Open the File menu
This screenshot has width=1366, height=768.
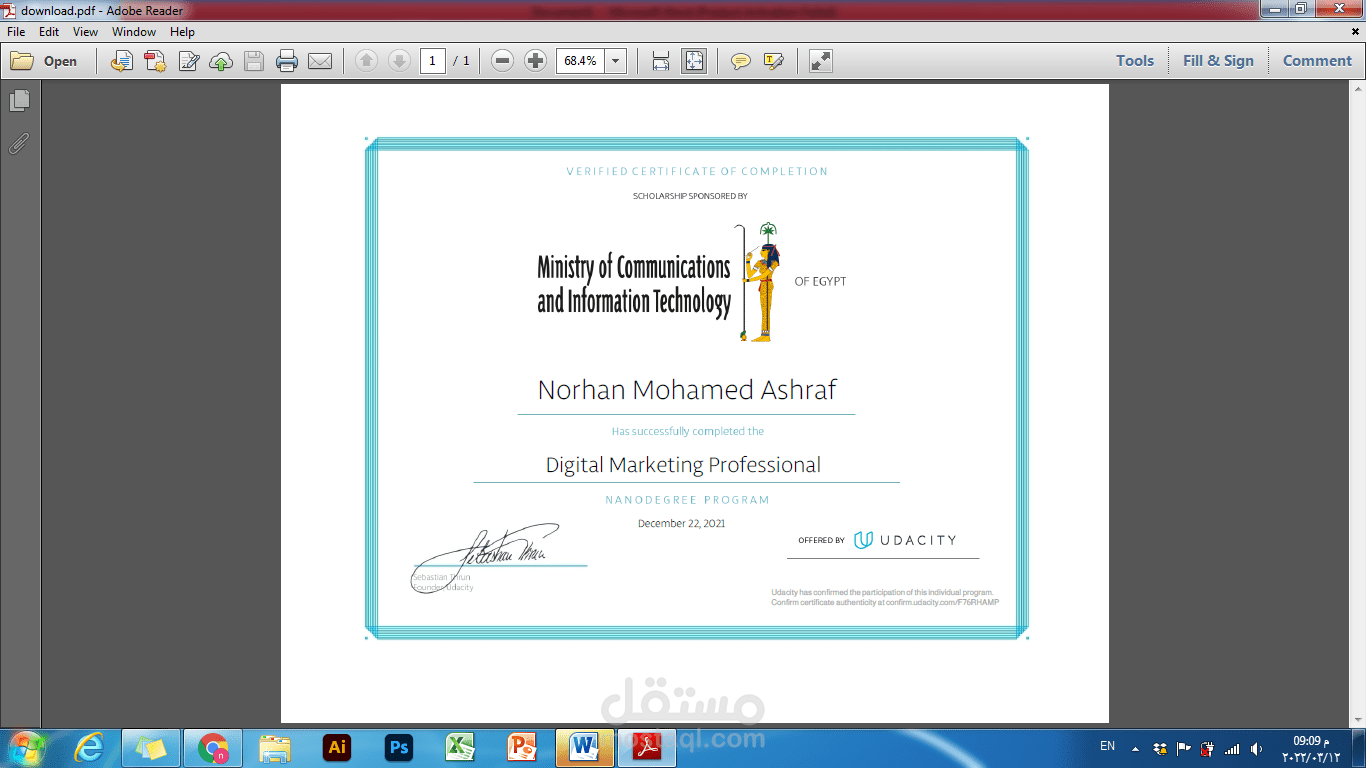click(16, 32)
